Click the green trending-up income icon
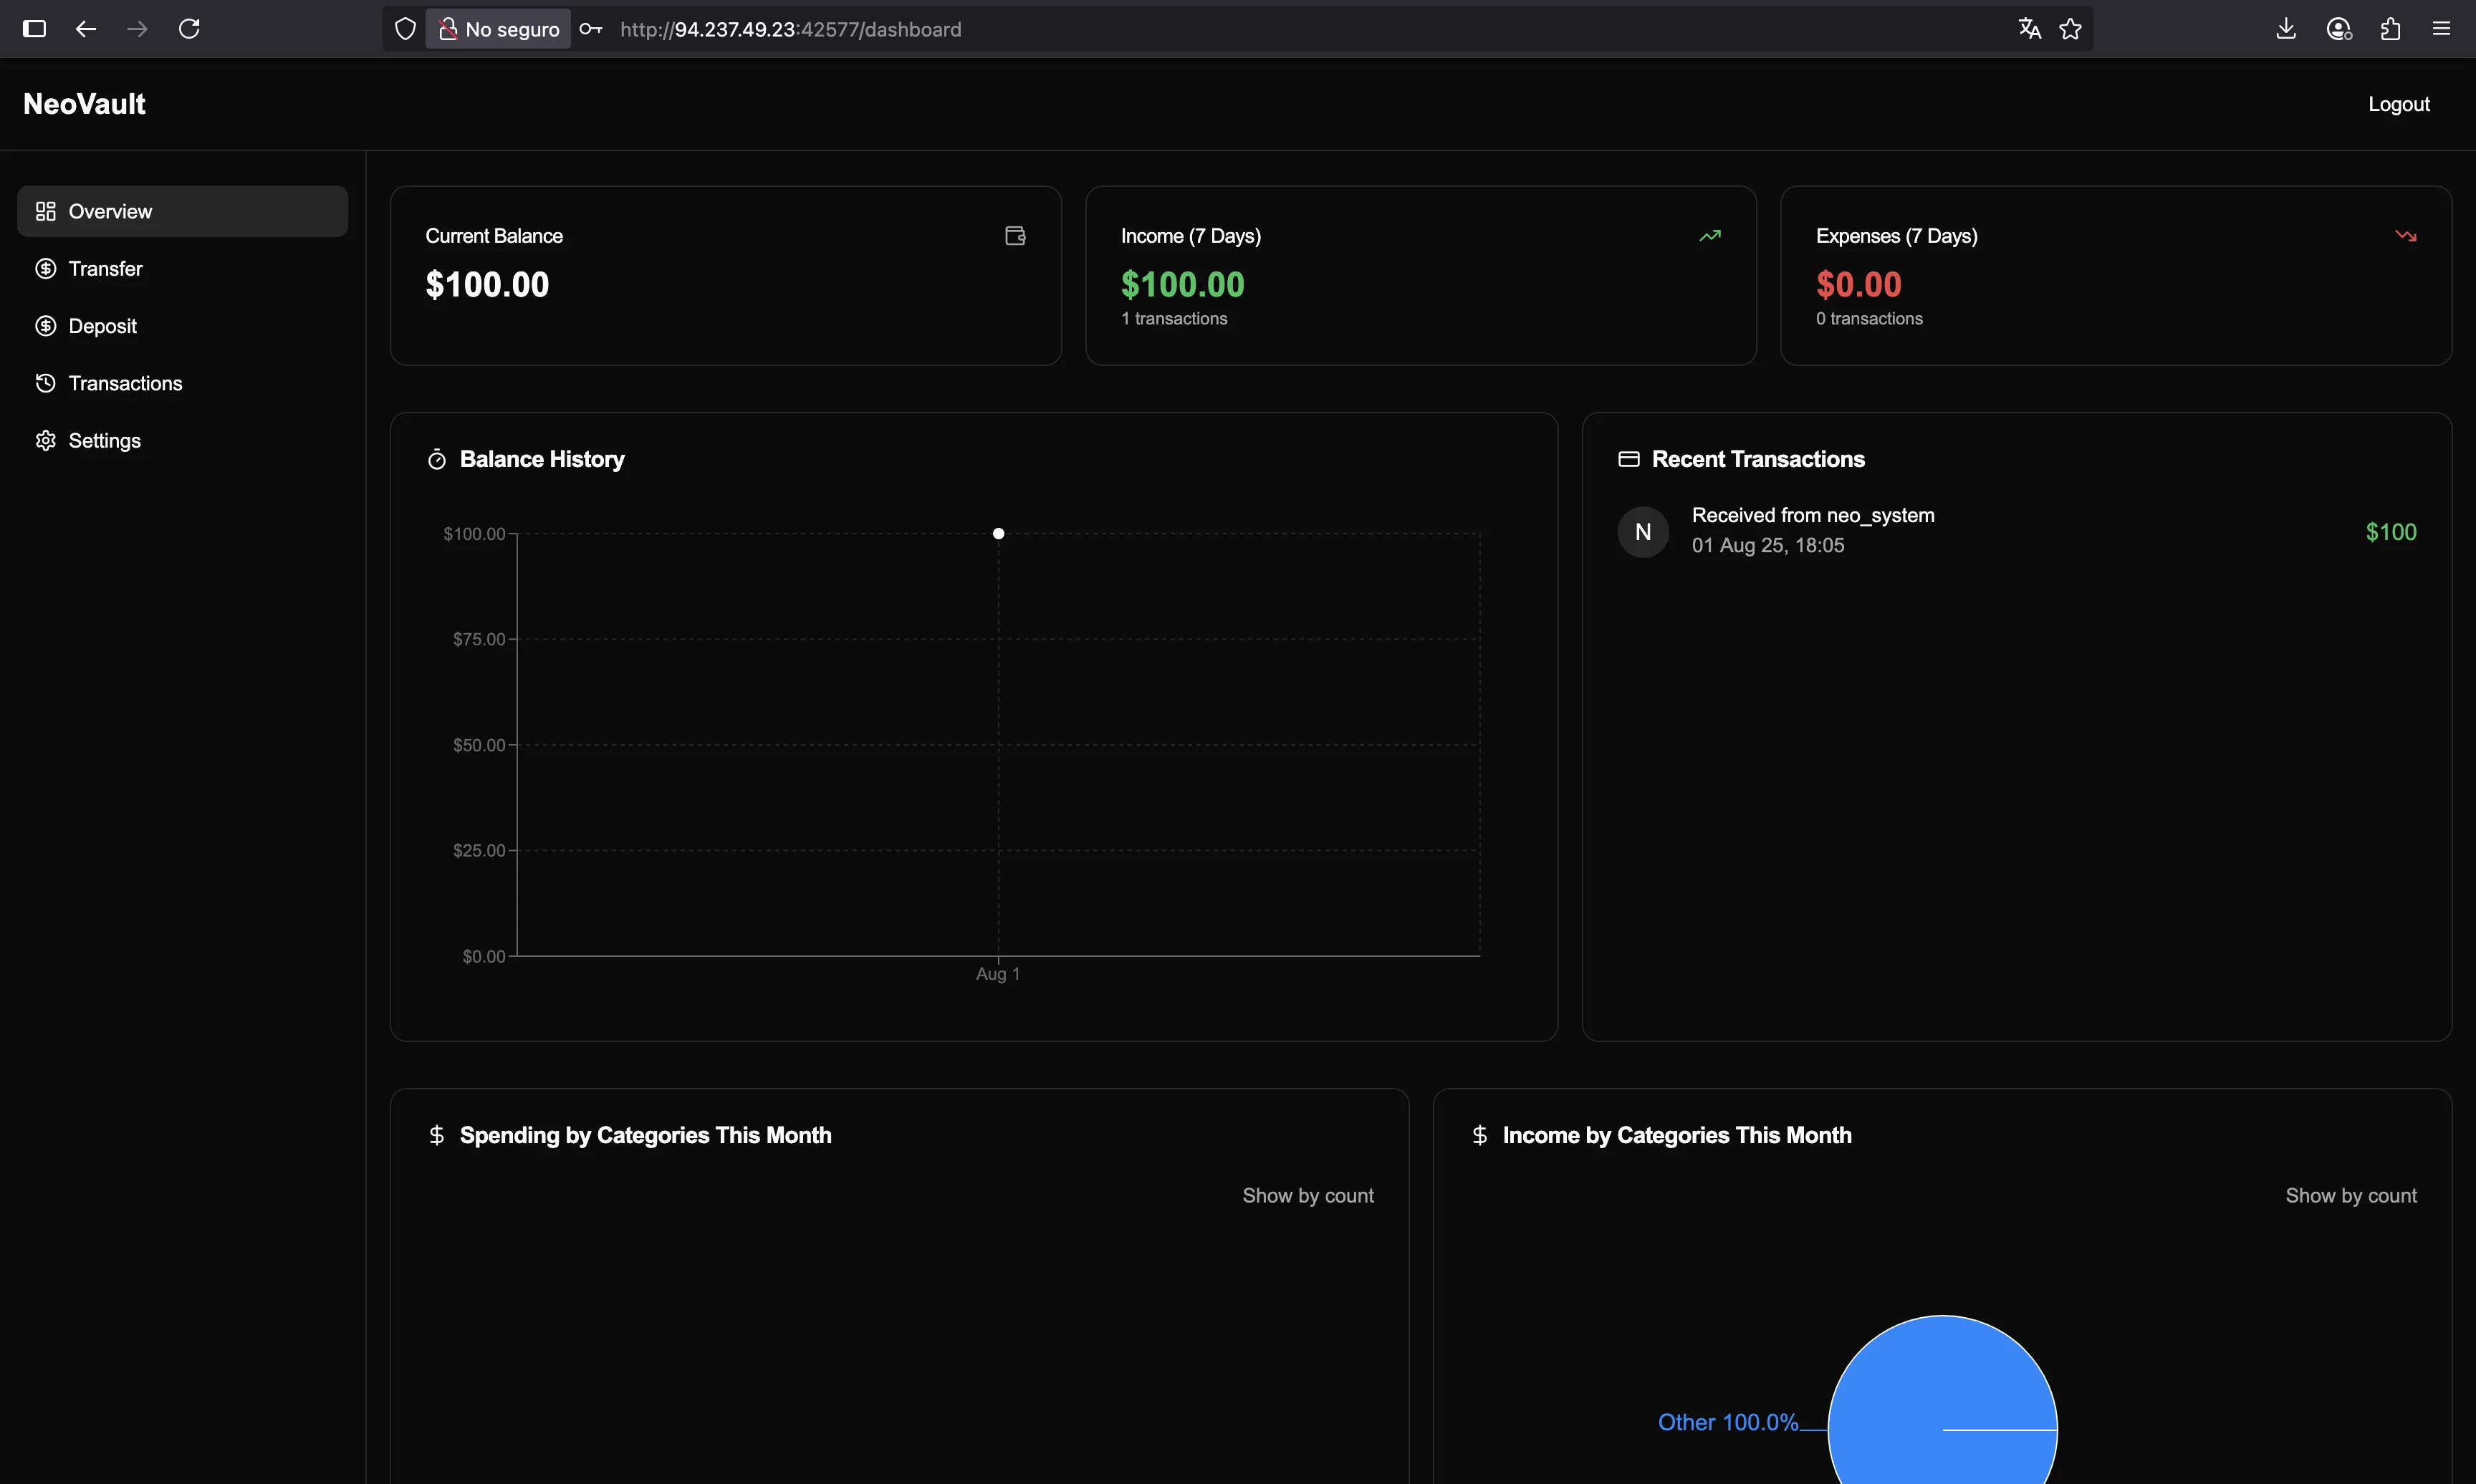The width and height of the screenshot is (2476, 1484). tap(1710, 236)
